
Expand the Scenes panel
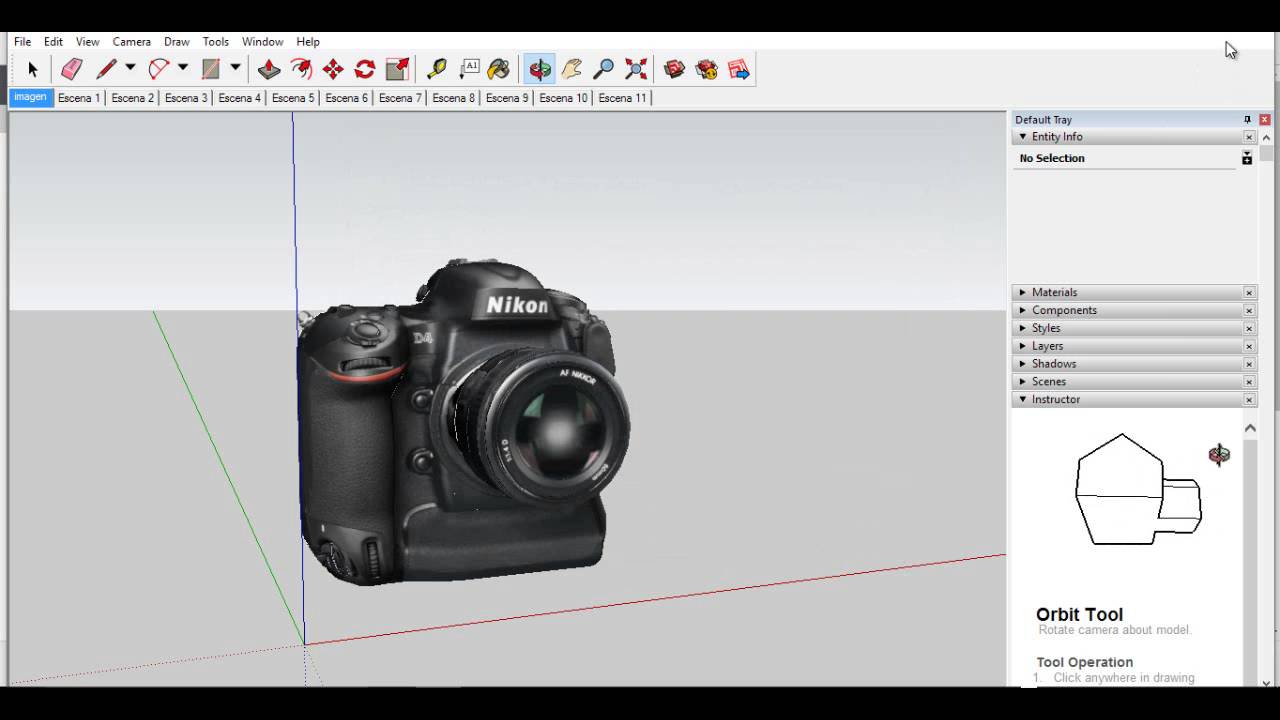tap(1022, 382)
